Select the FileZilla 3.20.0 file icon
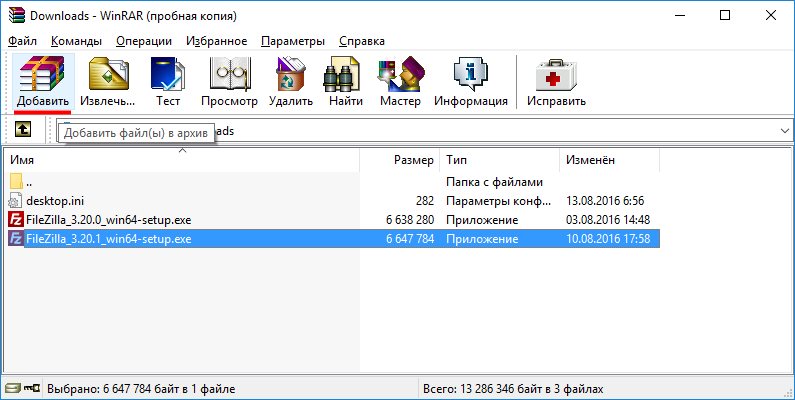The image size is (795, 400). click(x=16, y=220)
